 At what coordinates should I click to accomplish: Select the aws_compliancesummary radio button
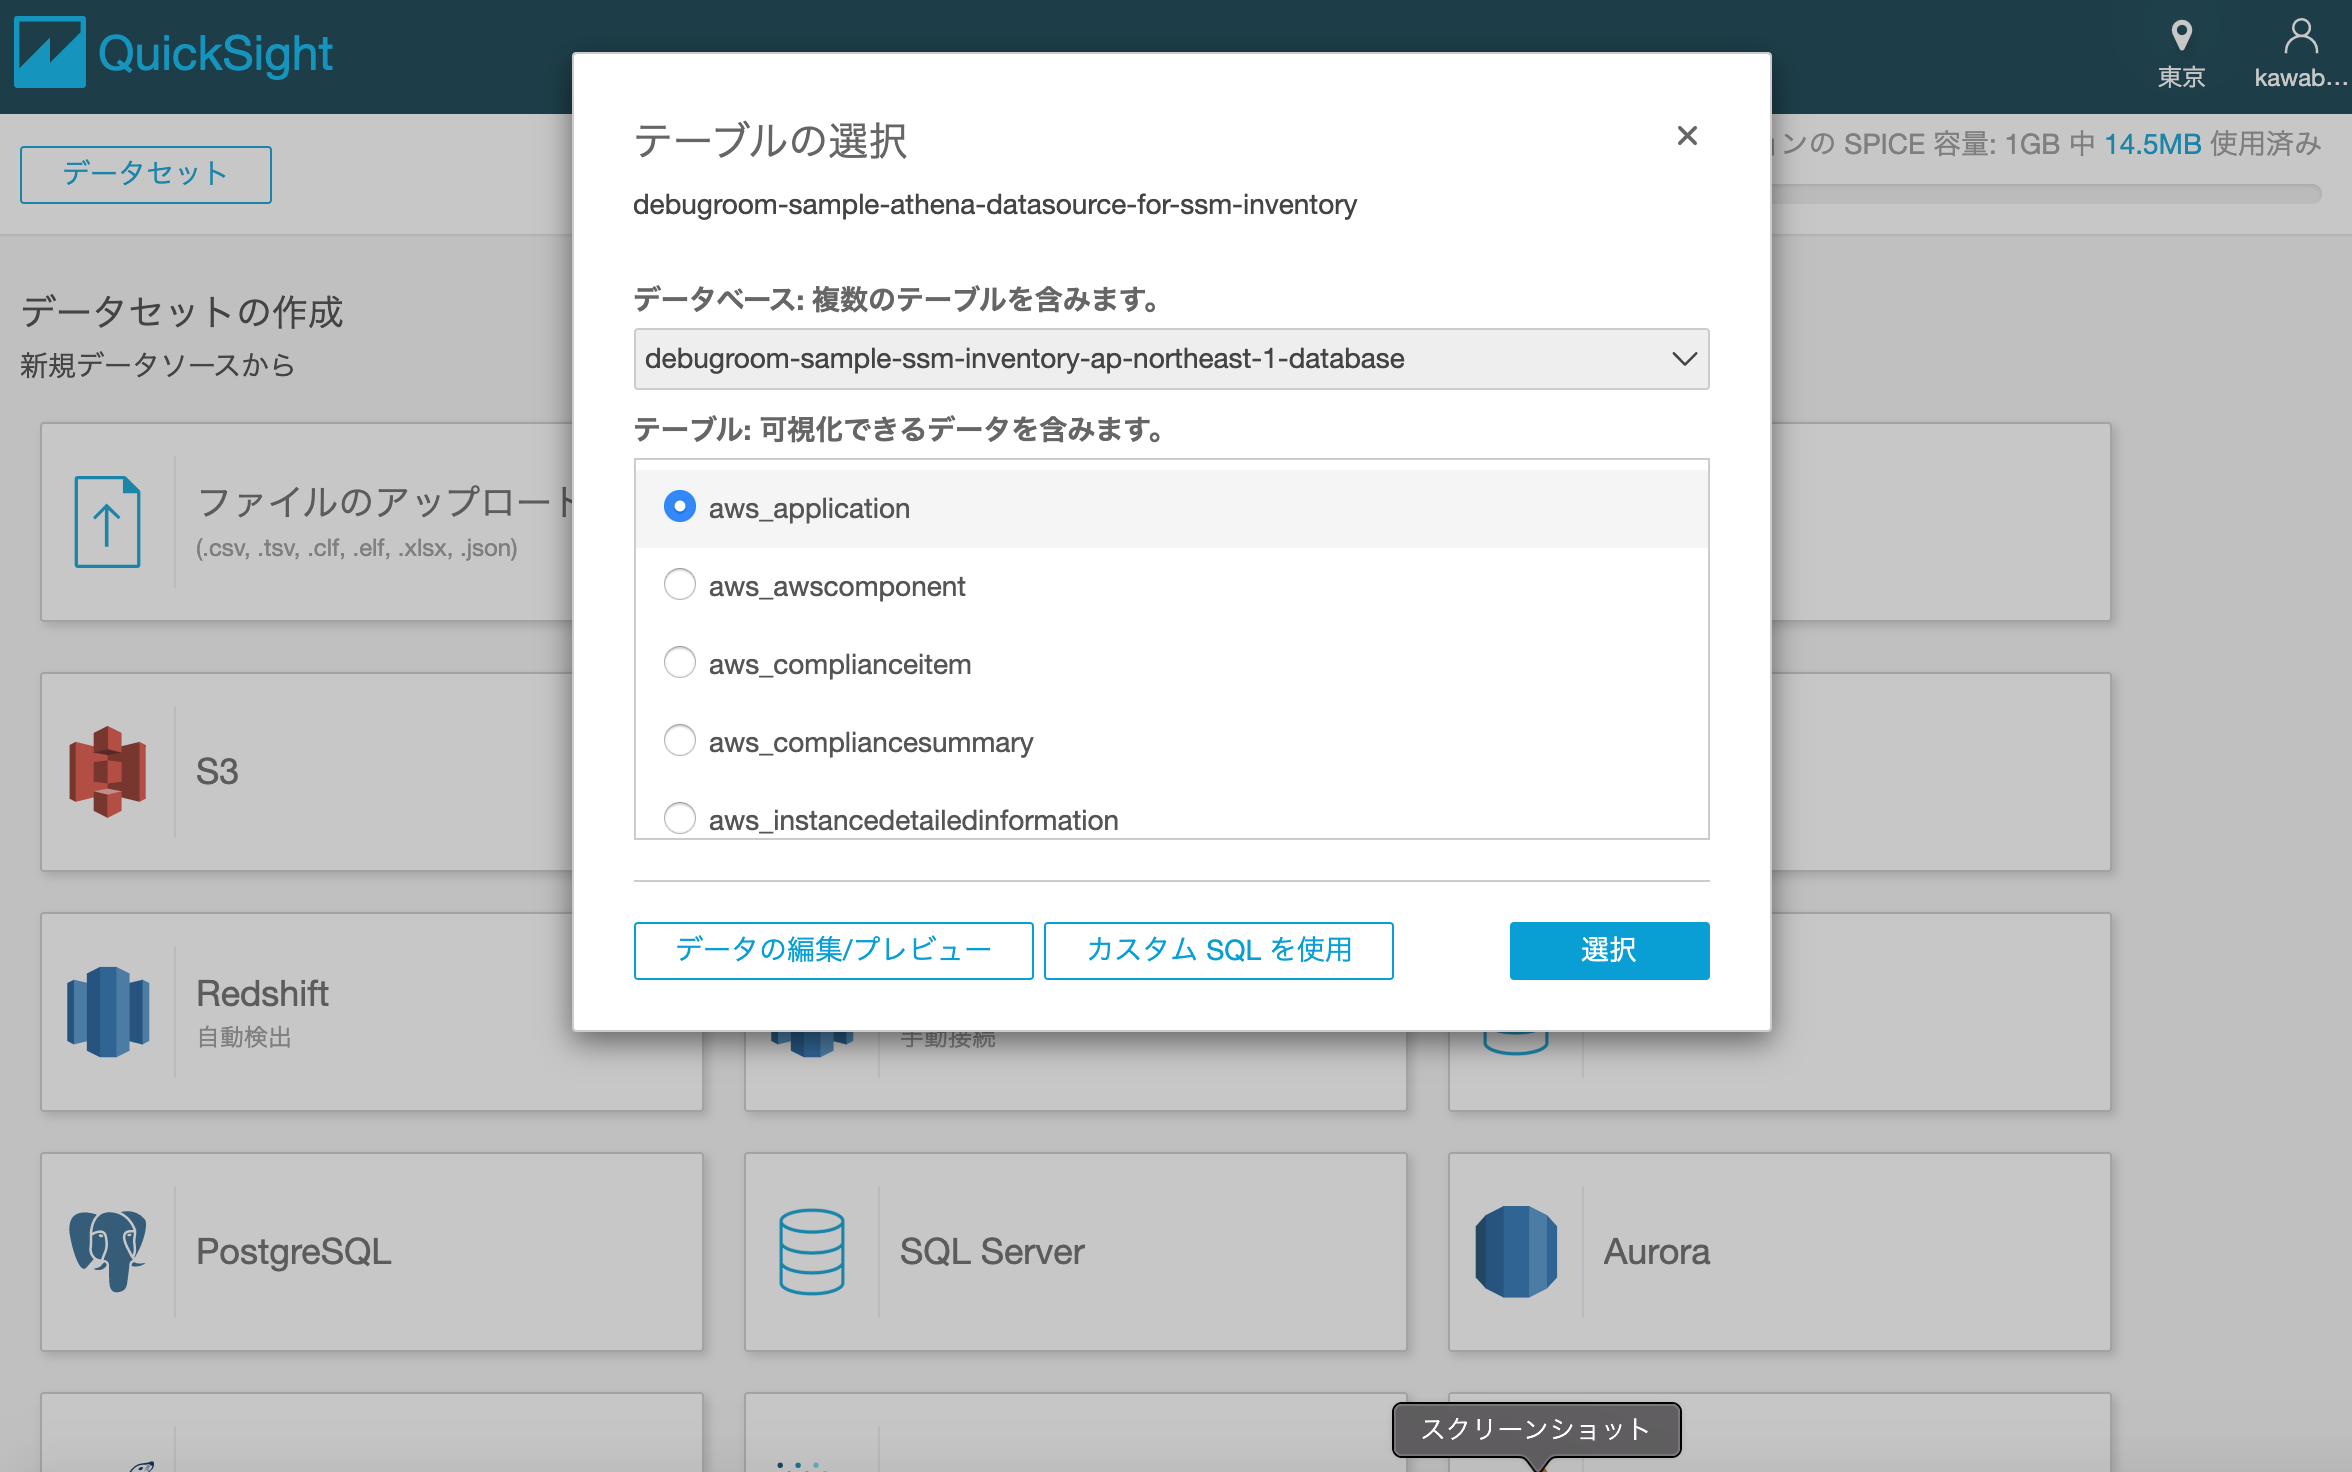(x=680, y=741)
